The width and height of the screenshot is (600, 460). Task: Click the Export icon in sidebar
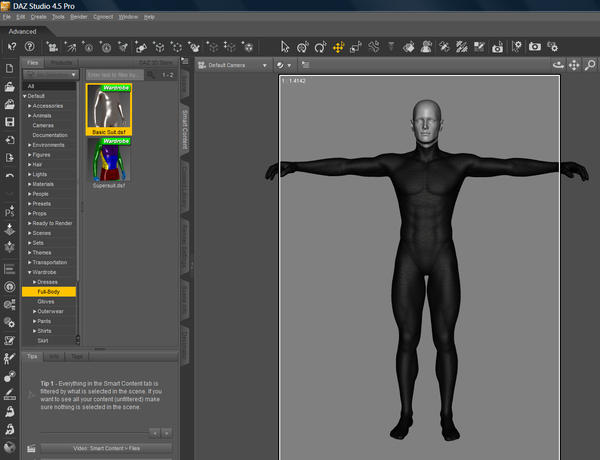[x=9, y=158]
